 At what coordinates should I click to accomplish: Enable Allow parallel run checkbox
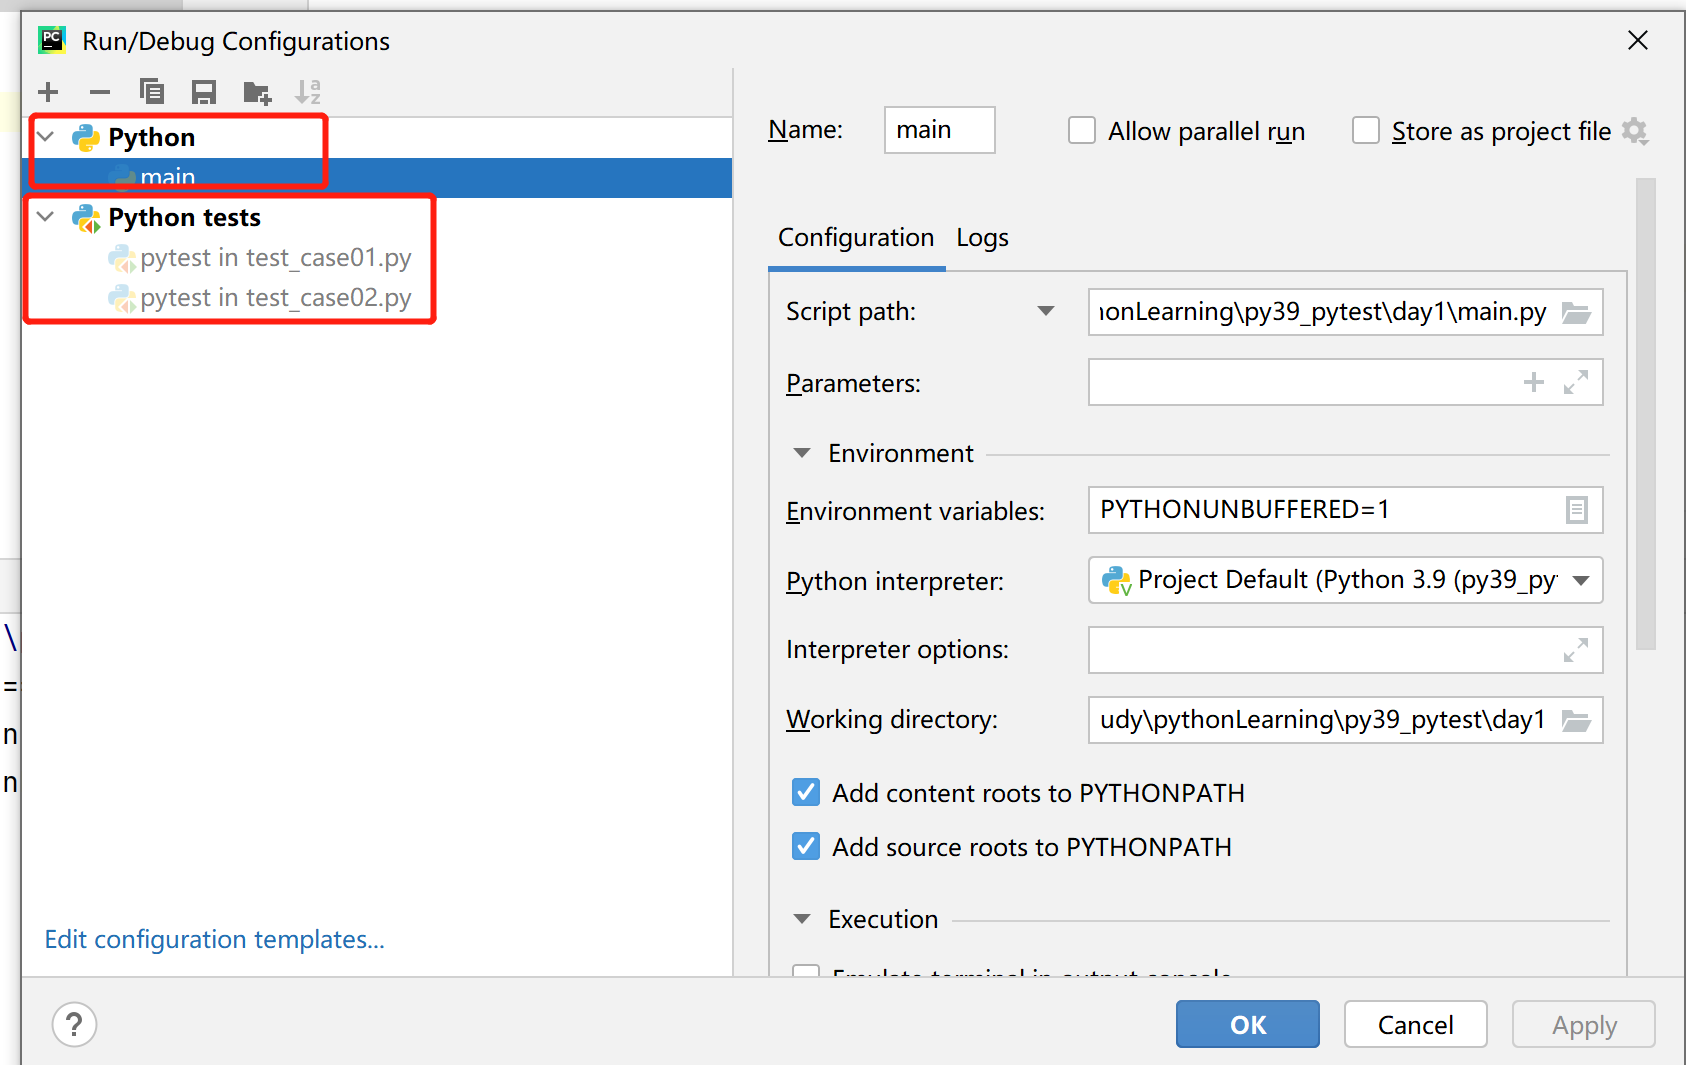coord(1082,131)
